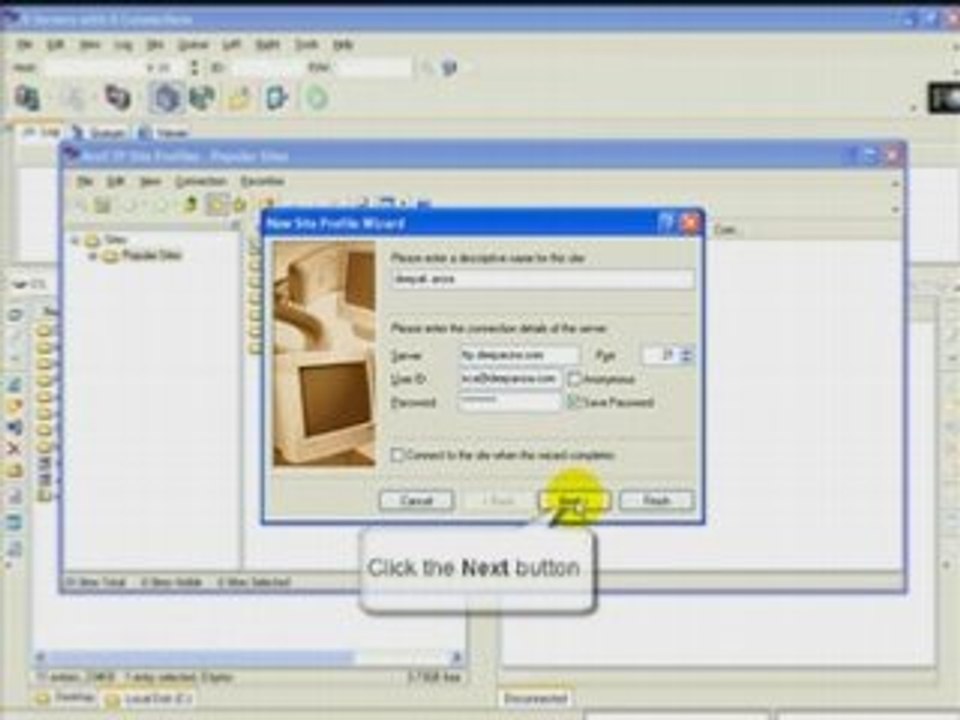Click the quick-connect icon right of password field
The height and width of the screenshot is (720, 960).
click(x=449, y=67)
